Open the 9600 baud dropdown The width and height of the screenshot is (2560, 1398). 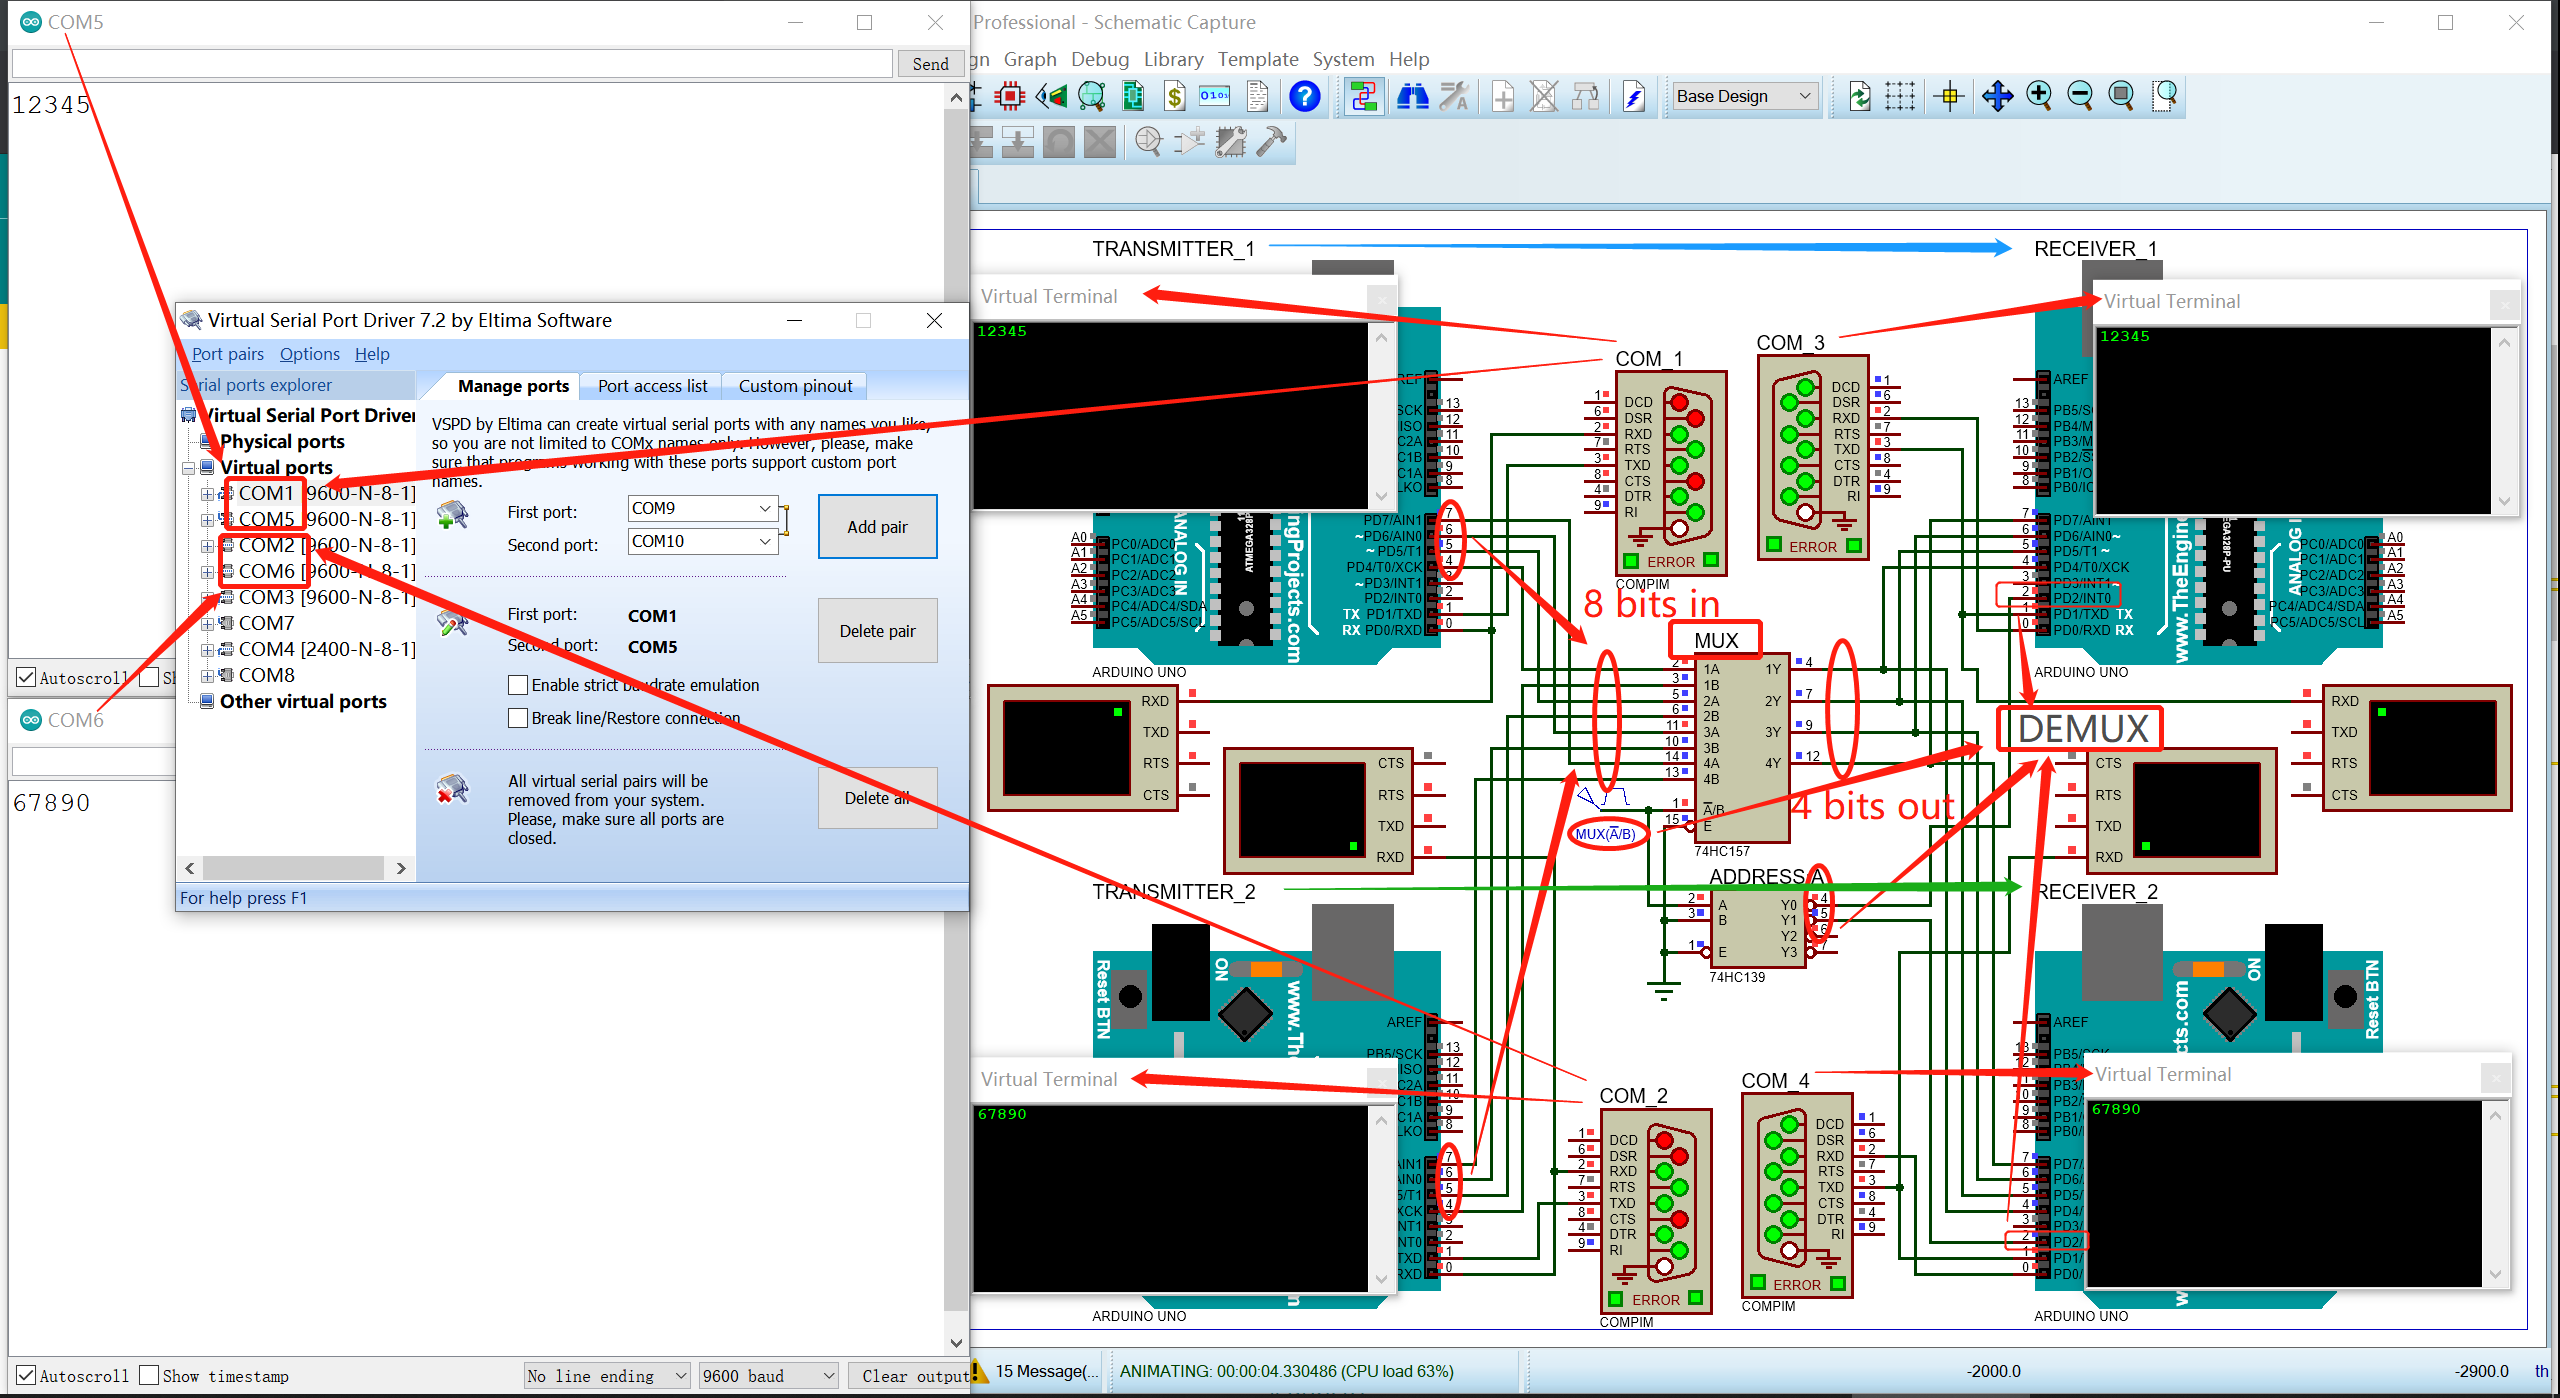click(768, 1376)
